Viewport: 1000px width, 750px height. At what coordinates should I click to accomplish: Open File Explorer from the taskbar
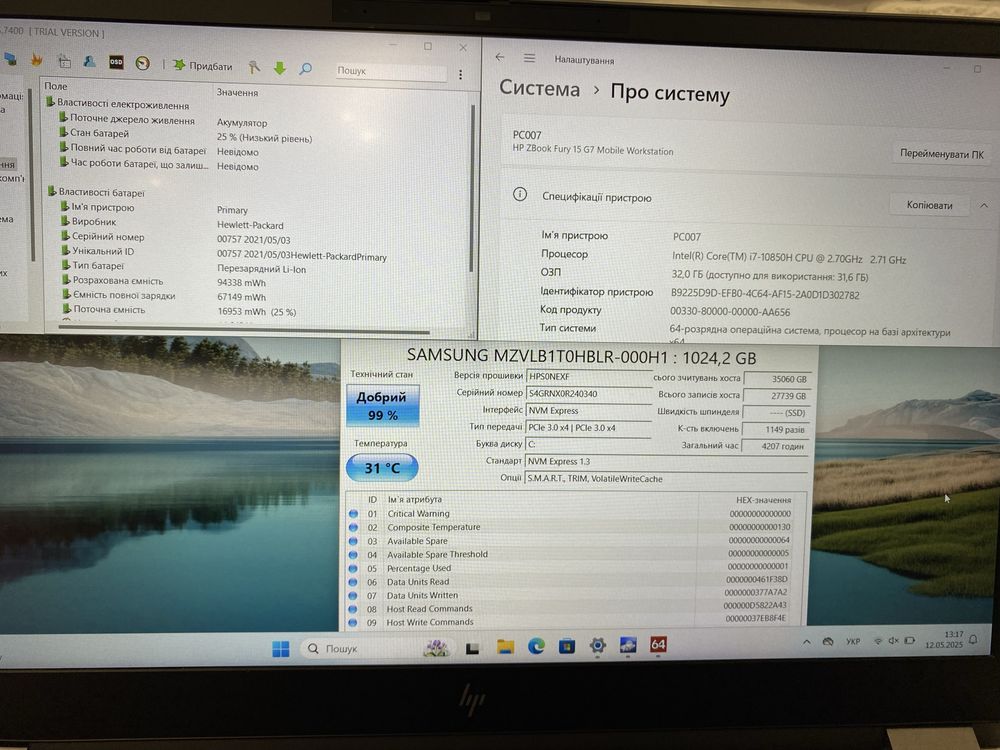click(x=505, y=648)
